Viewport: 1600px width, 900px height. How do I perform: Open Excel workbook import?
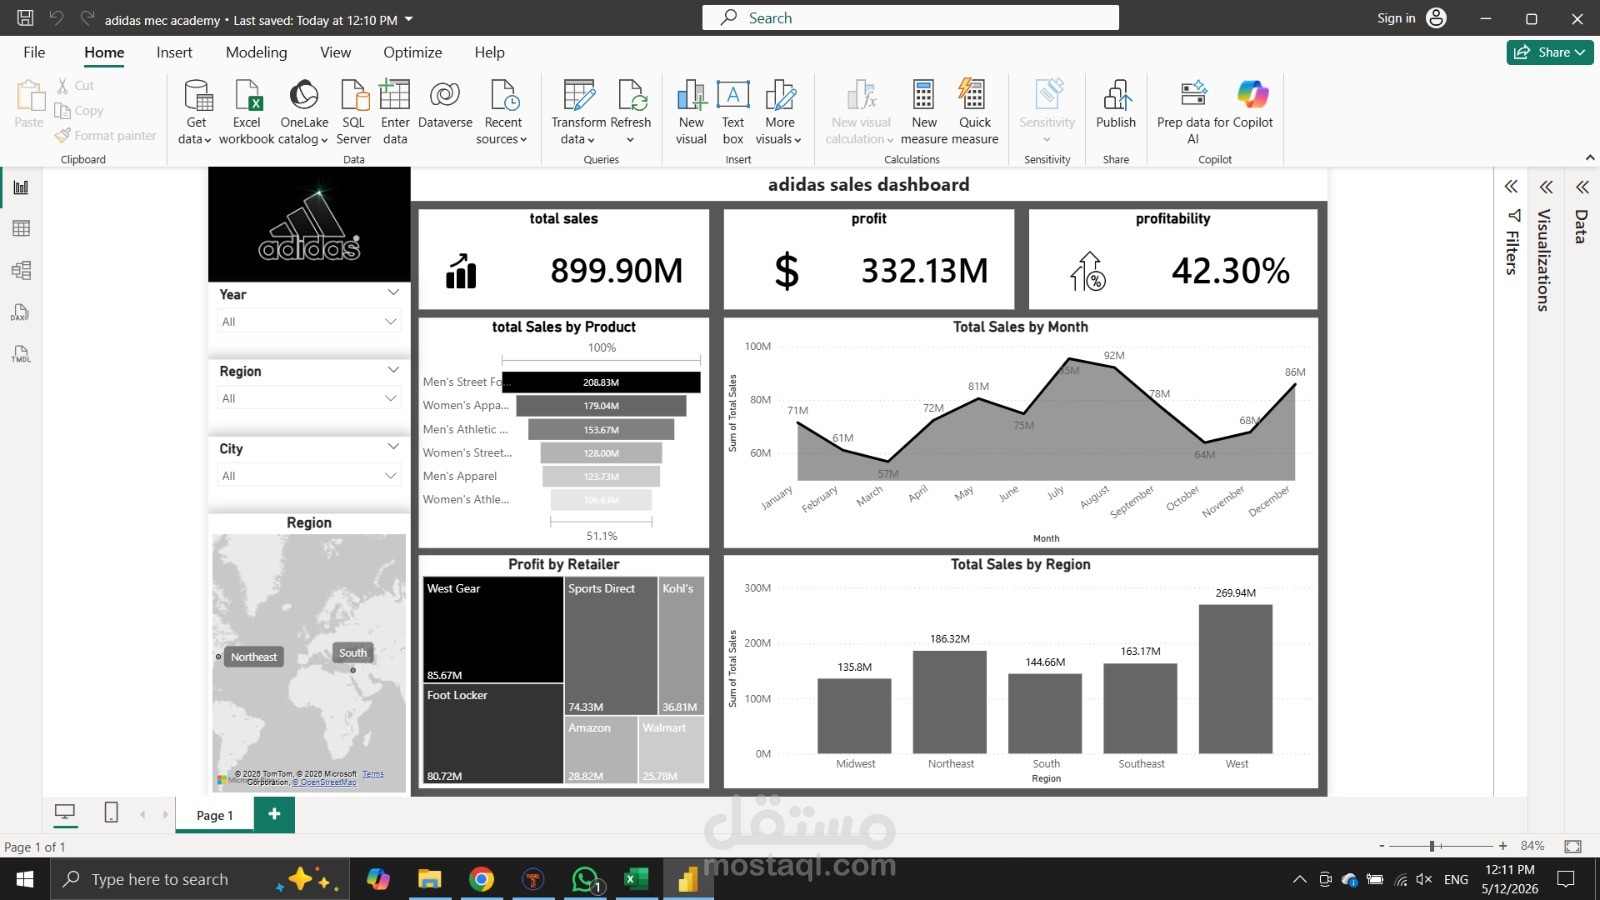click(247, 111)
